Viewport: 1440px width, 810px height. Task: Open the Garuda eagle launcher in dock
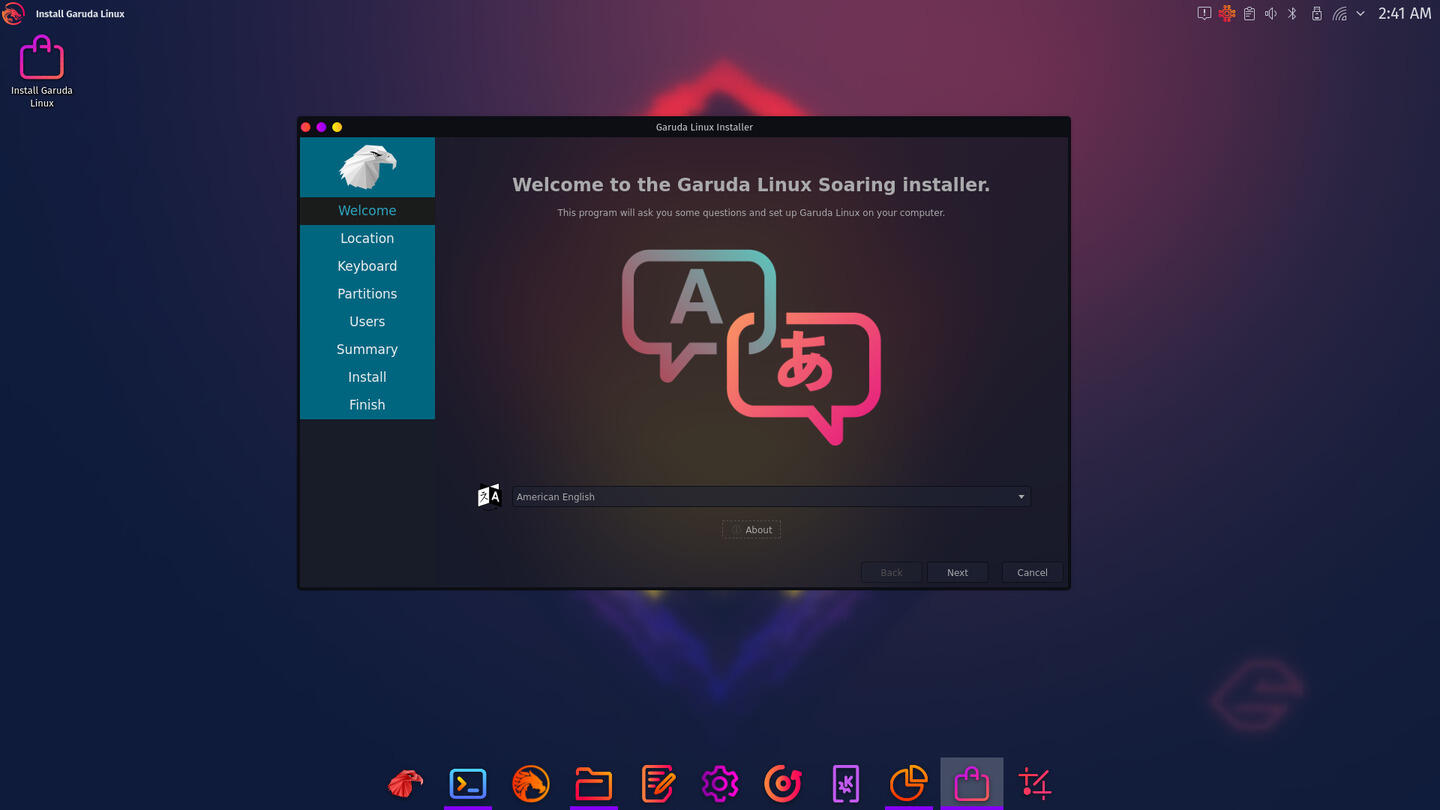tap(405, 783)
